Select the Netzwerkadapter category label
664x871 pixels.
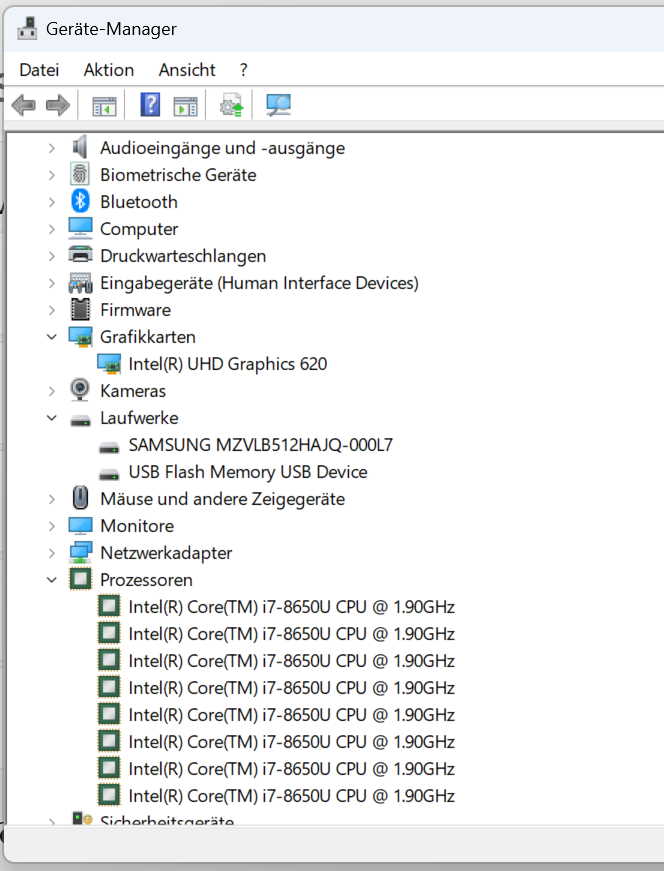[166, 553]
